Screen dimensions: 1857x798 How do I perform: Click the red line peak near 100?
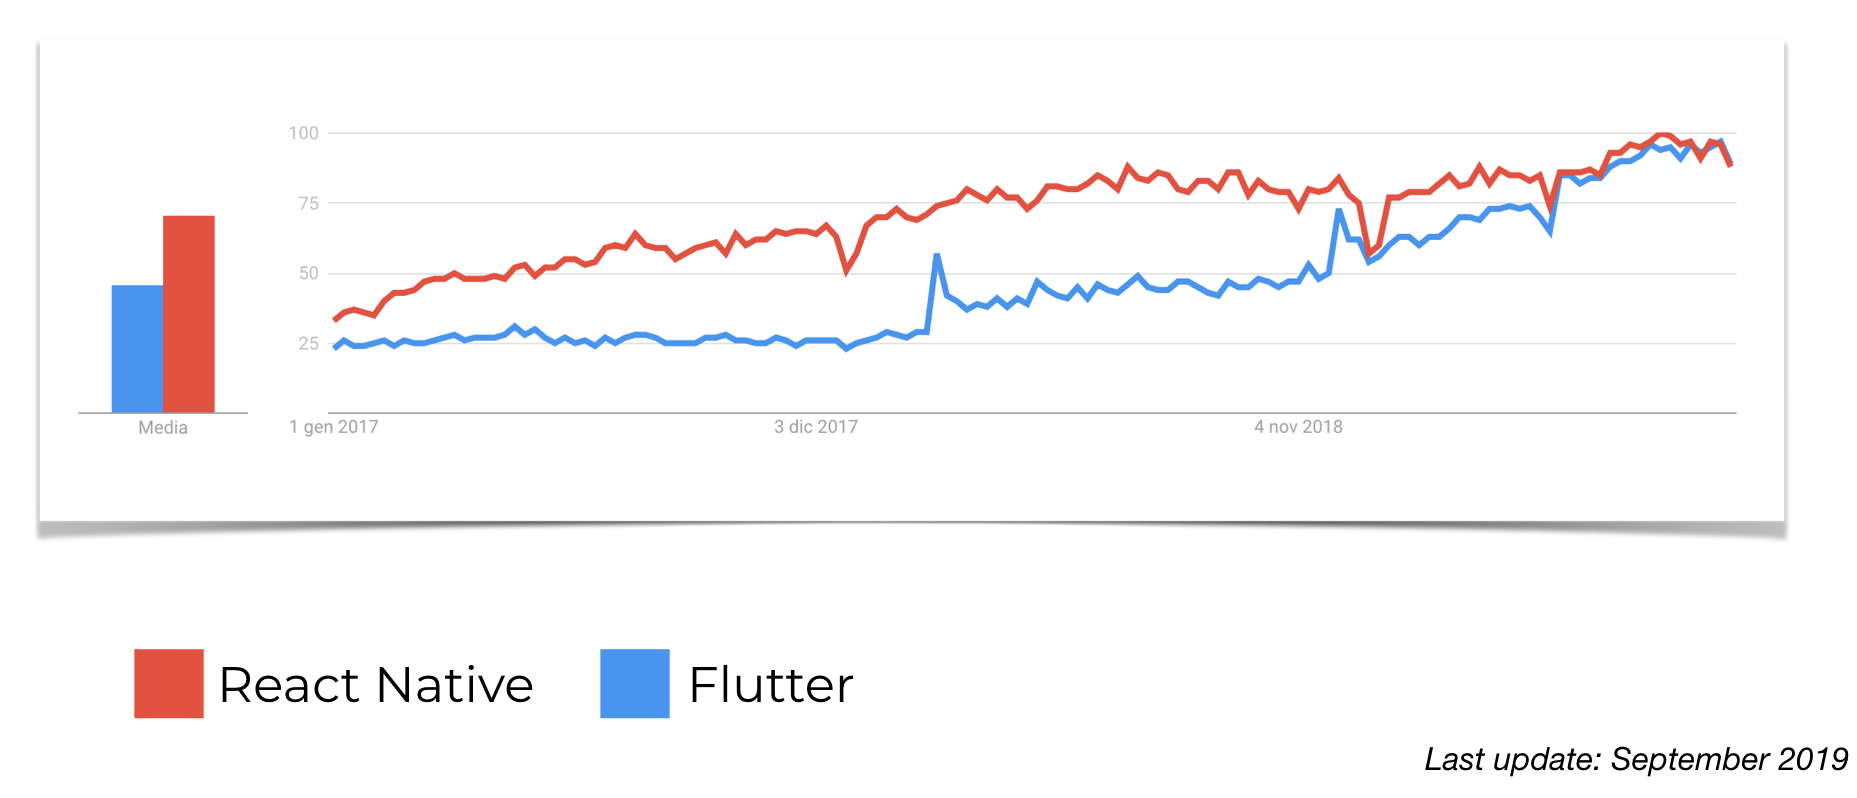1661,135
